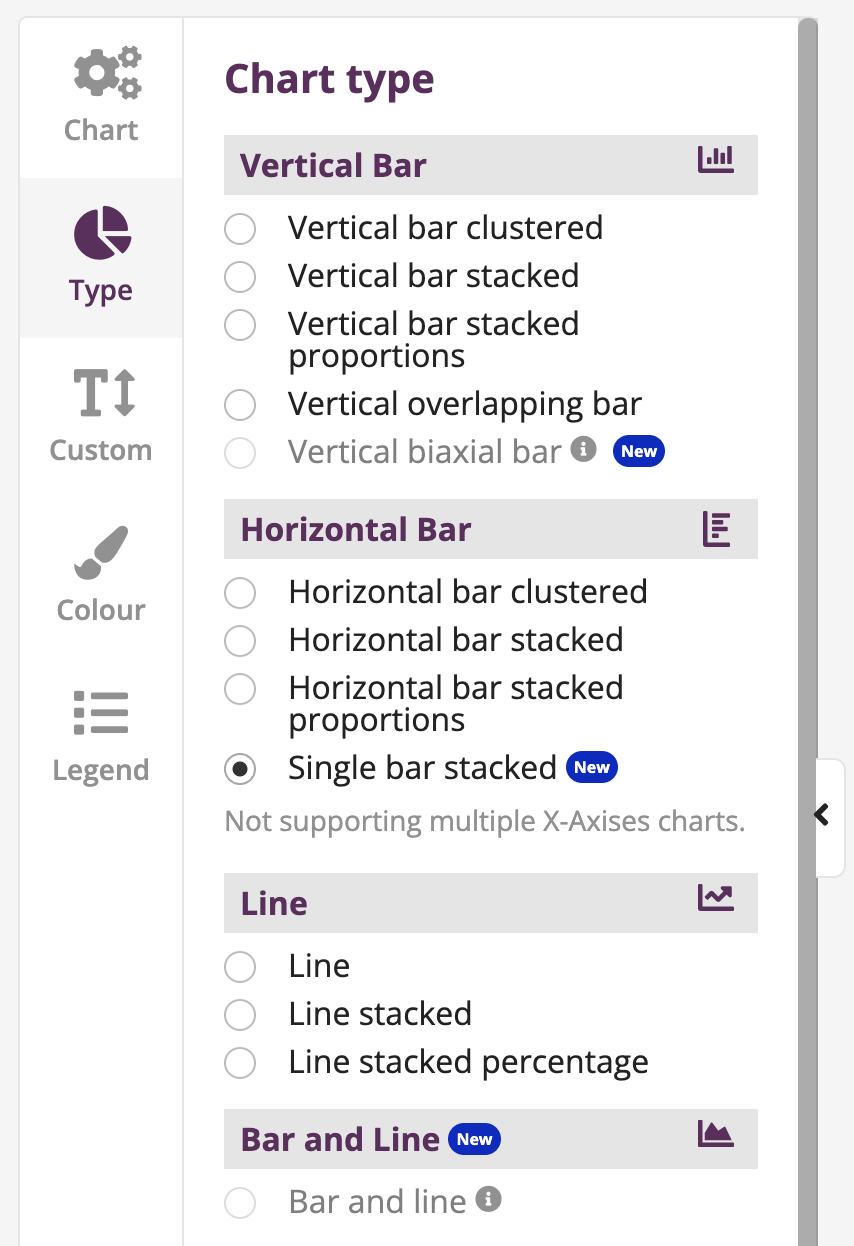Screen dimensions: 854x1246
Task: Open the Colour paintbrush tab
Action: click(101, 577)
